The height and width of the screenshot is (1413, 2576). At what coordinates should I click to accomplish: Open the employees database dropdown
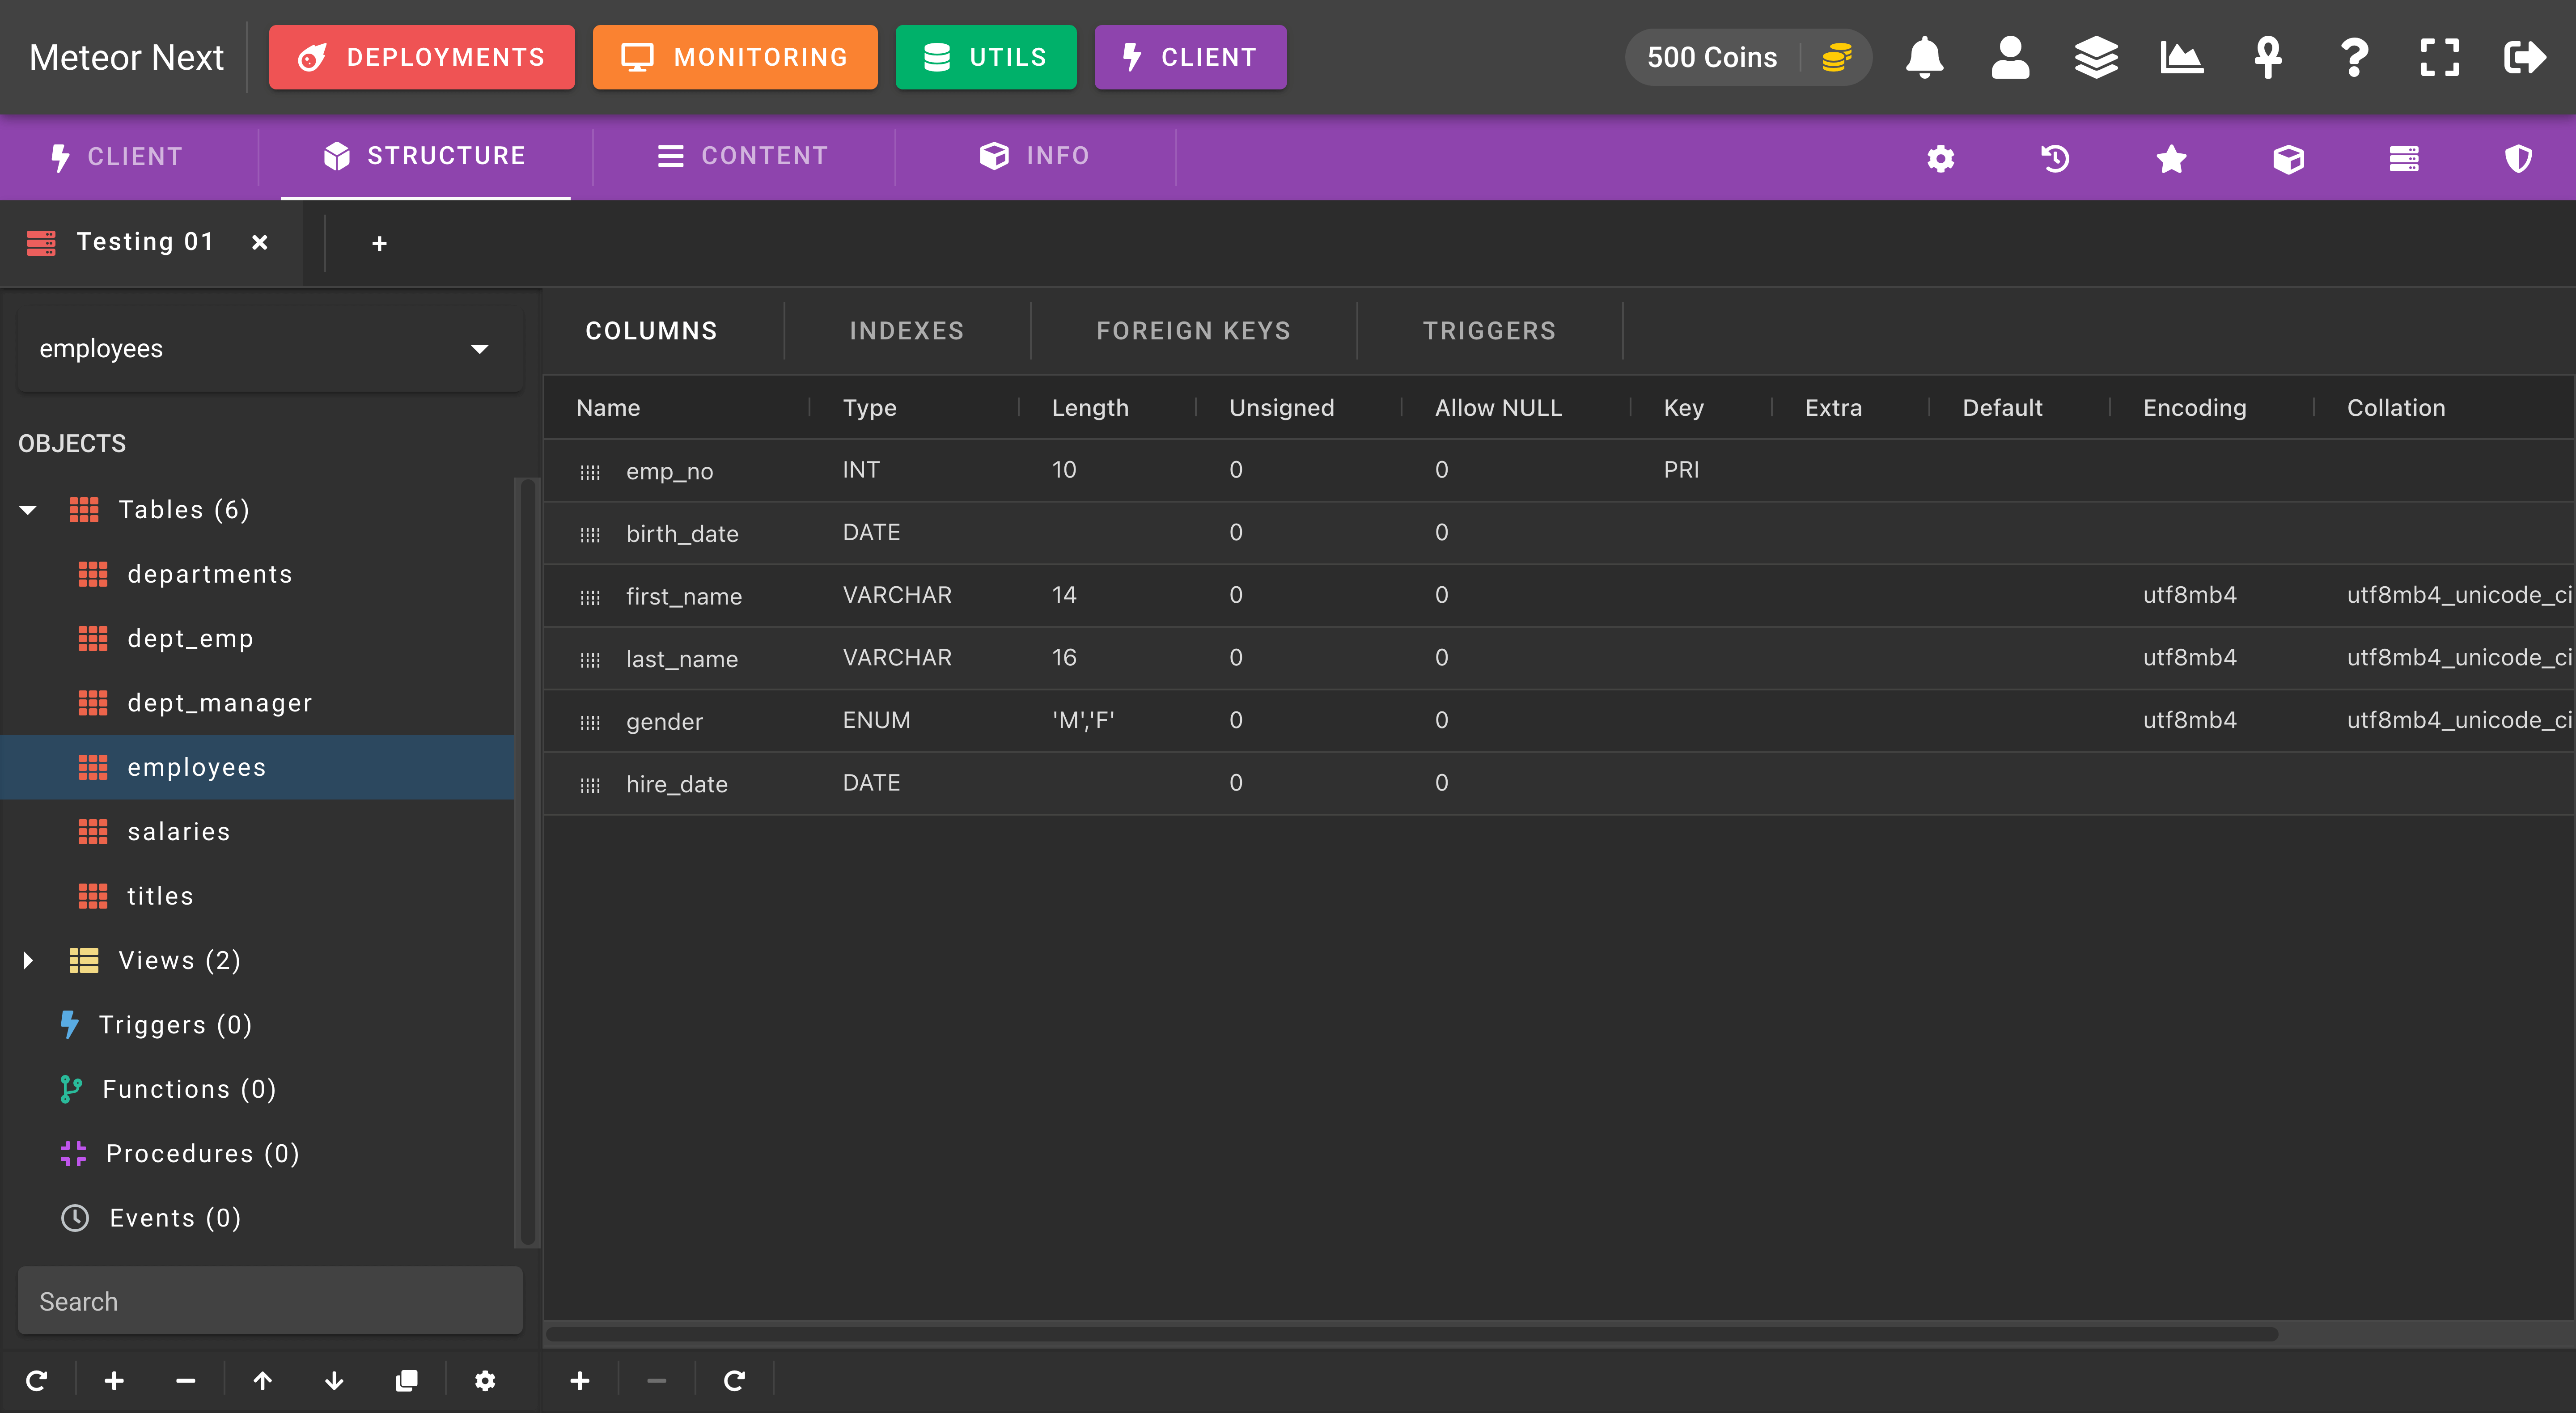click(x=270, y=349)
